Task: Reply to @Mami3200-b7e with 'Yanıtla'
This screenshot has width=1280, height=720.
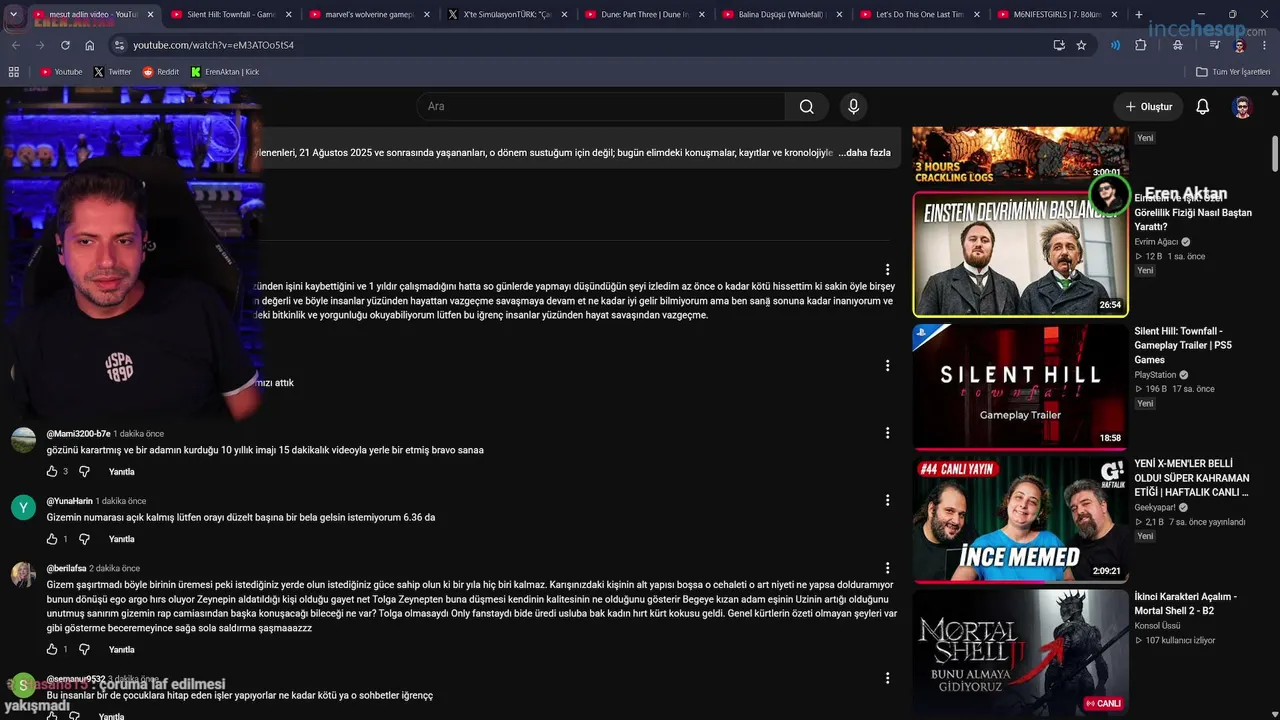Action: click(x=121, y=471)
